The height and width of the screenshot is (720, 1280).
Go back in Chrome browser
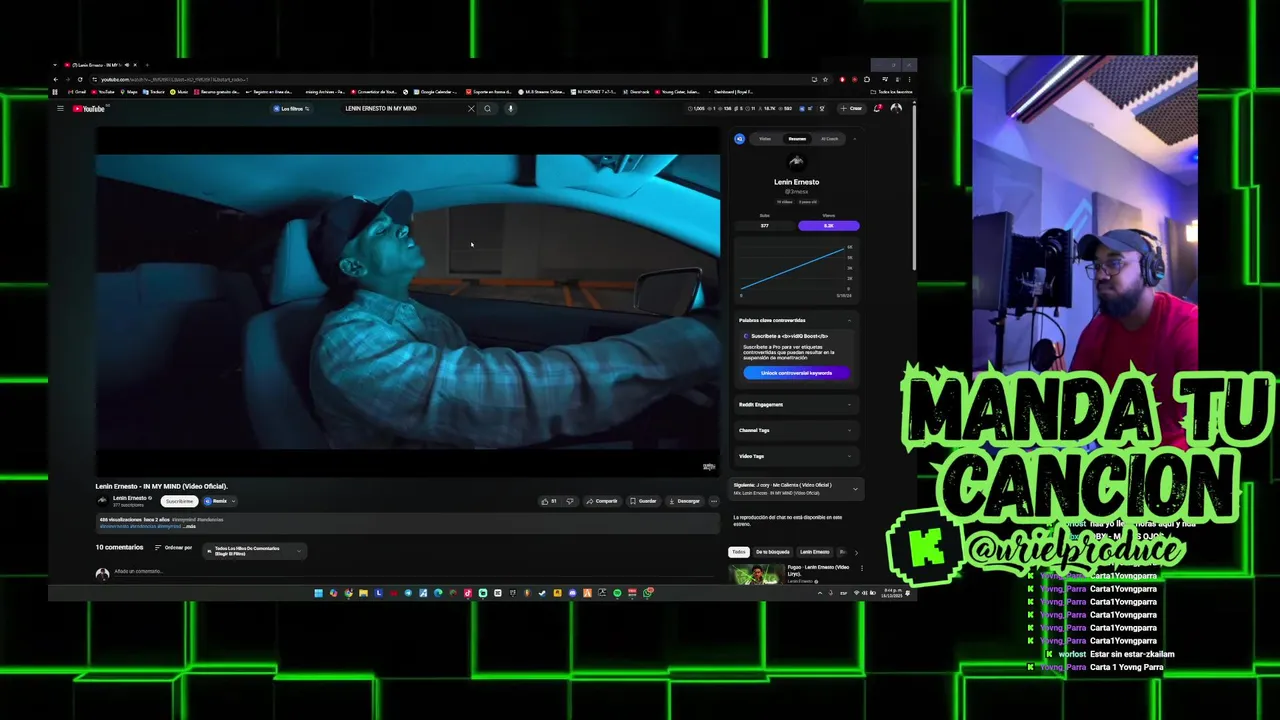pyautogui.click(x=56, y=79)
